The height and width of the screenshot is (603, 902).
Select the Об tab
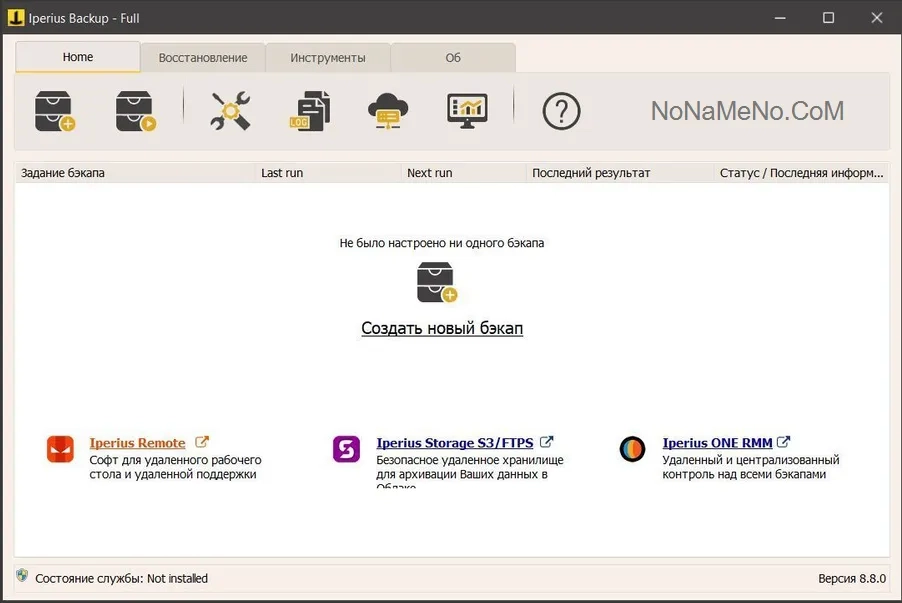(x=453, y=58)
